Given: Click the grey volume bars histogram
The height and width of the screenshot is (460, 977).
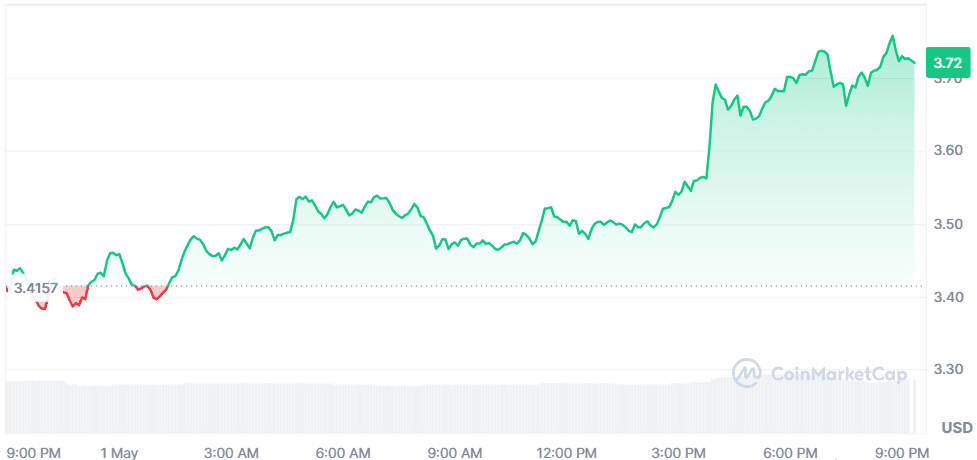Looking at the screenshot, I should pos(400,408).
